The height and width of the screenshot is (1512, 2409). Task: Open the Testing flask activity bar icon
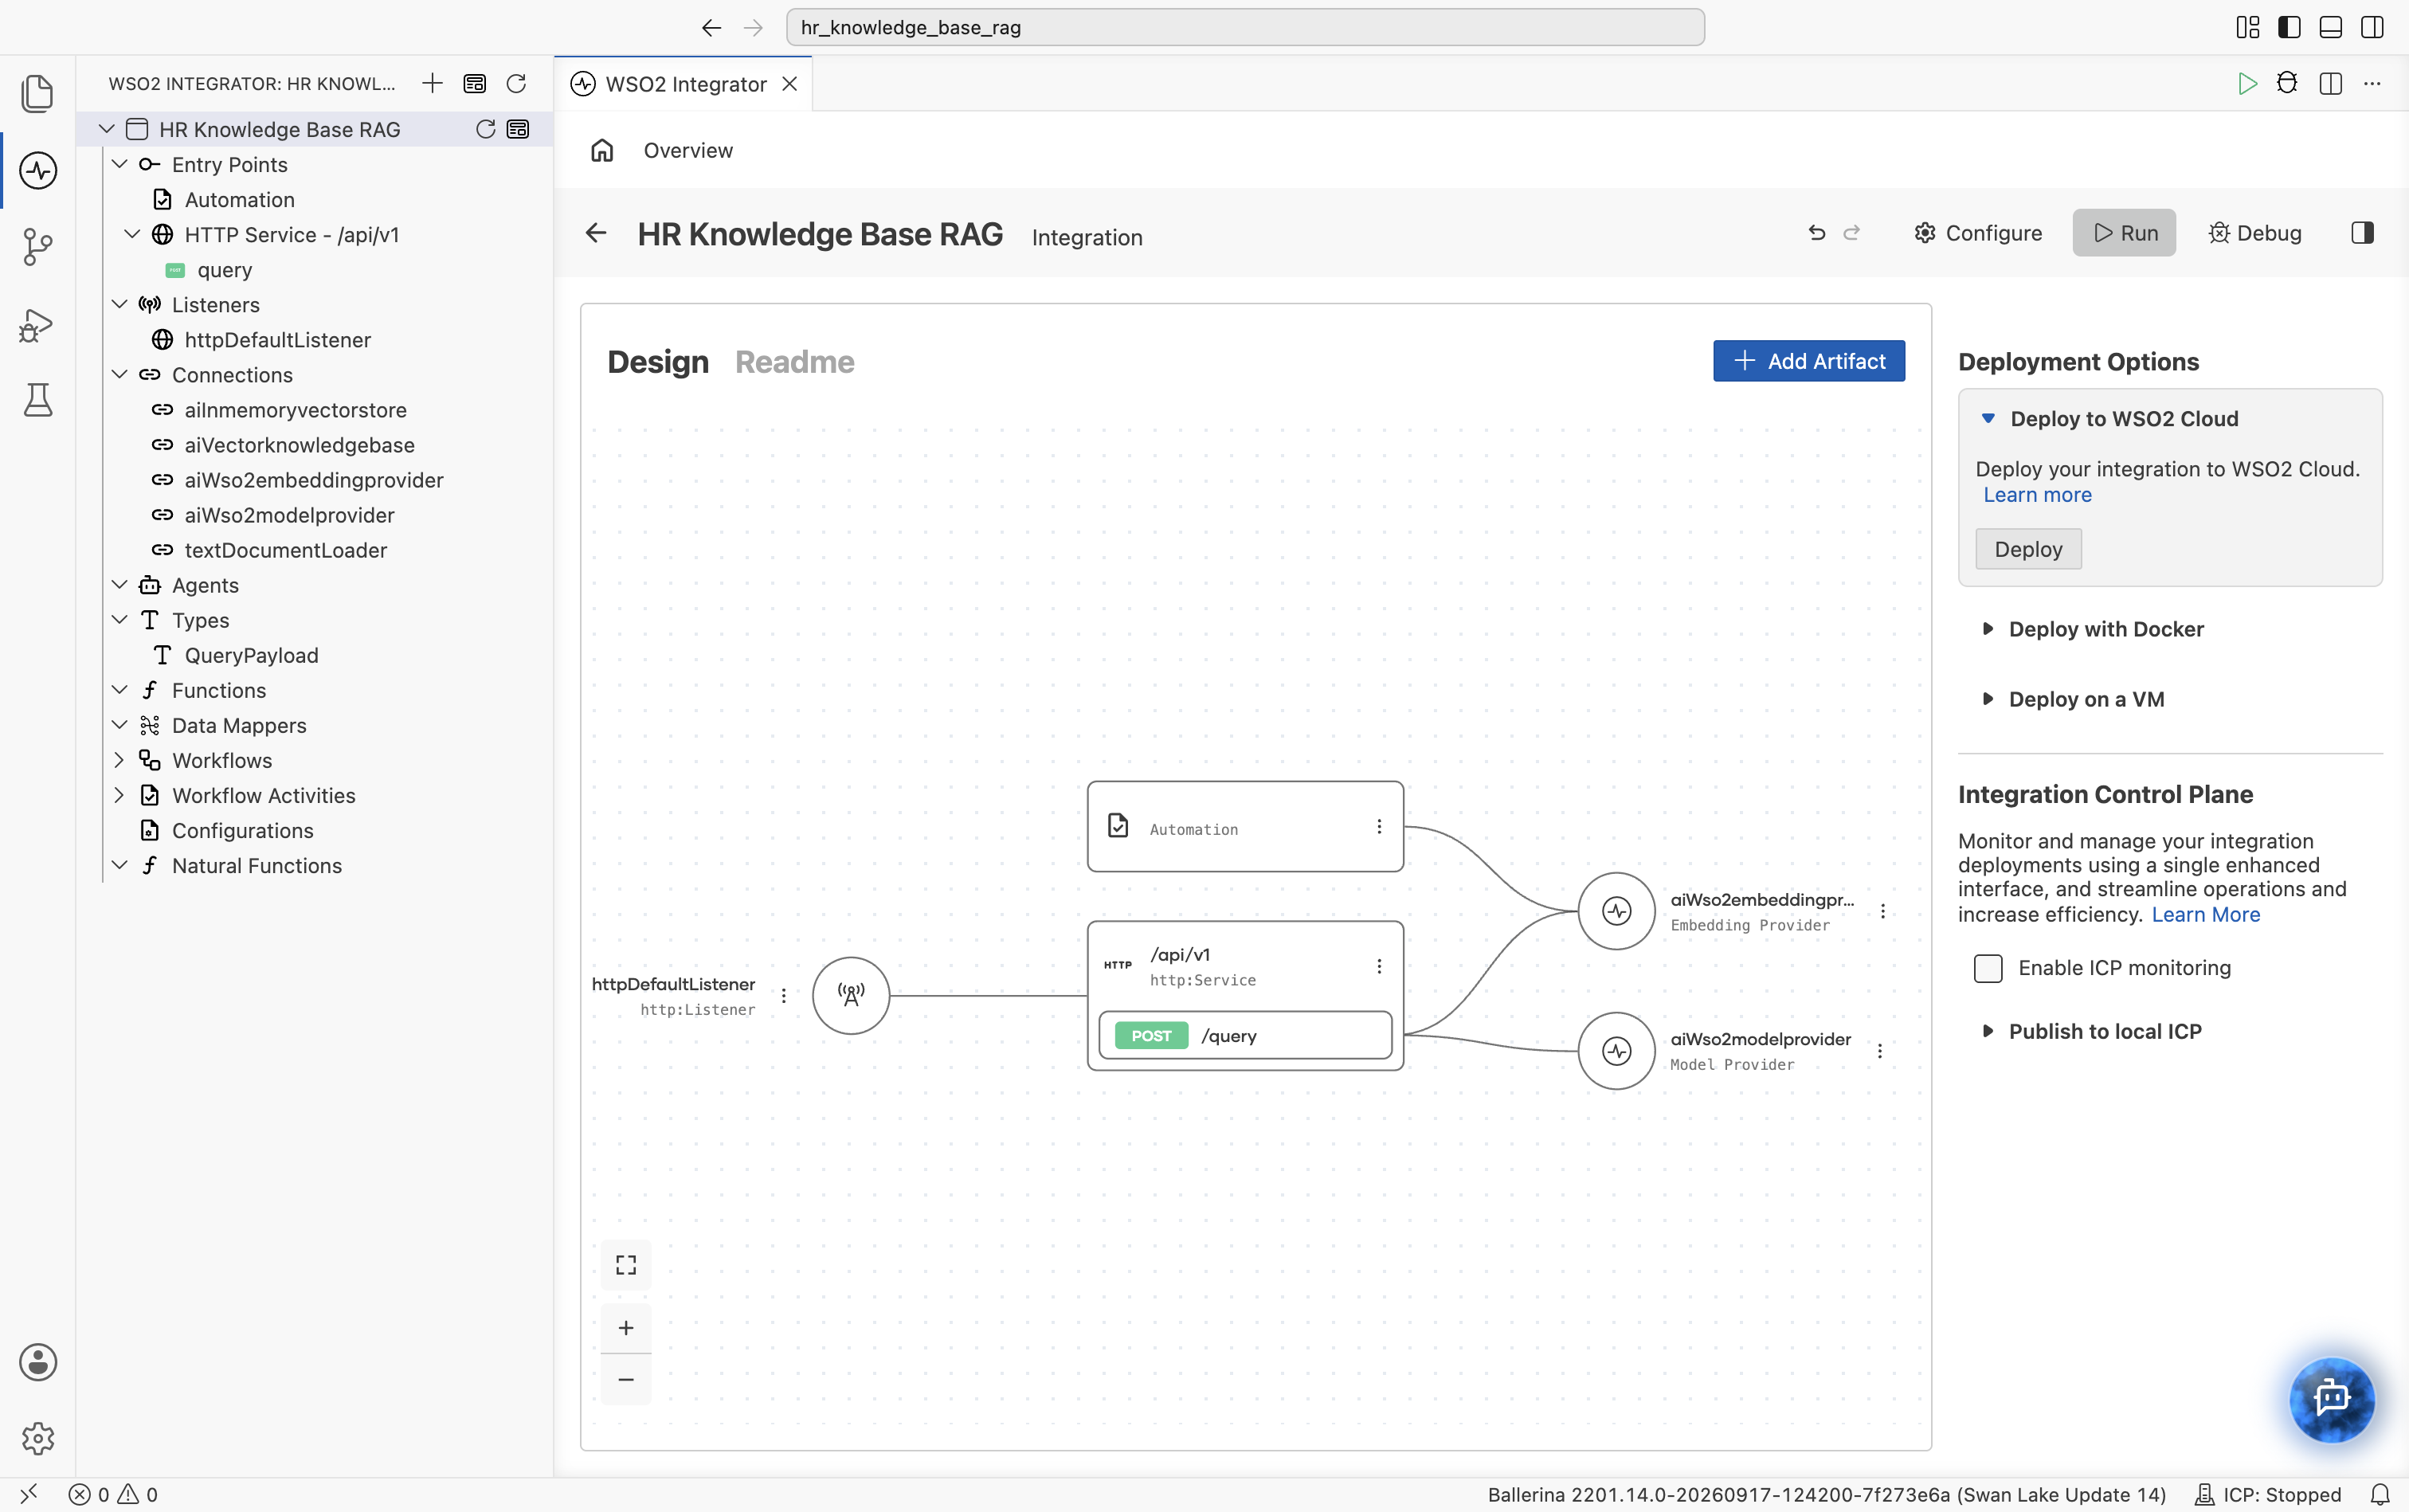point(38,400)
